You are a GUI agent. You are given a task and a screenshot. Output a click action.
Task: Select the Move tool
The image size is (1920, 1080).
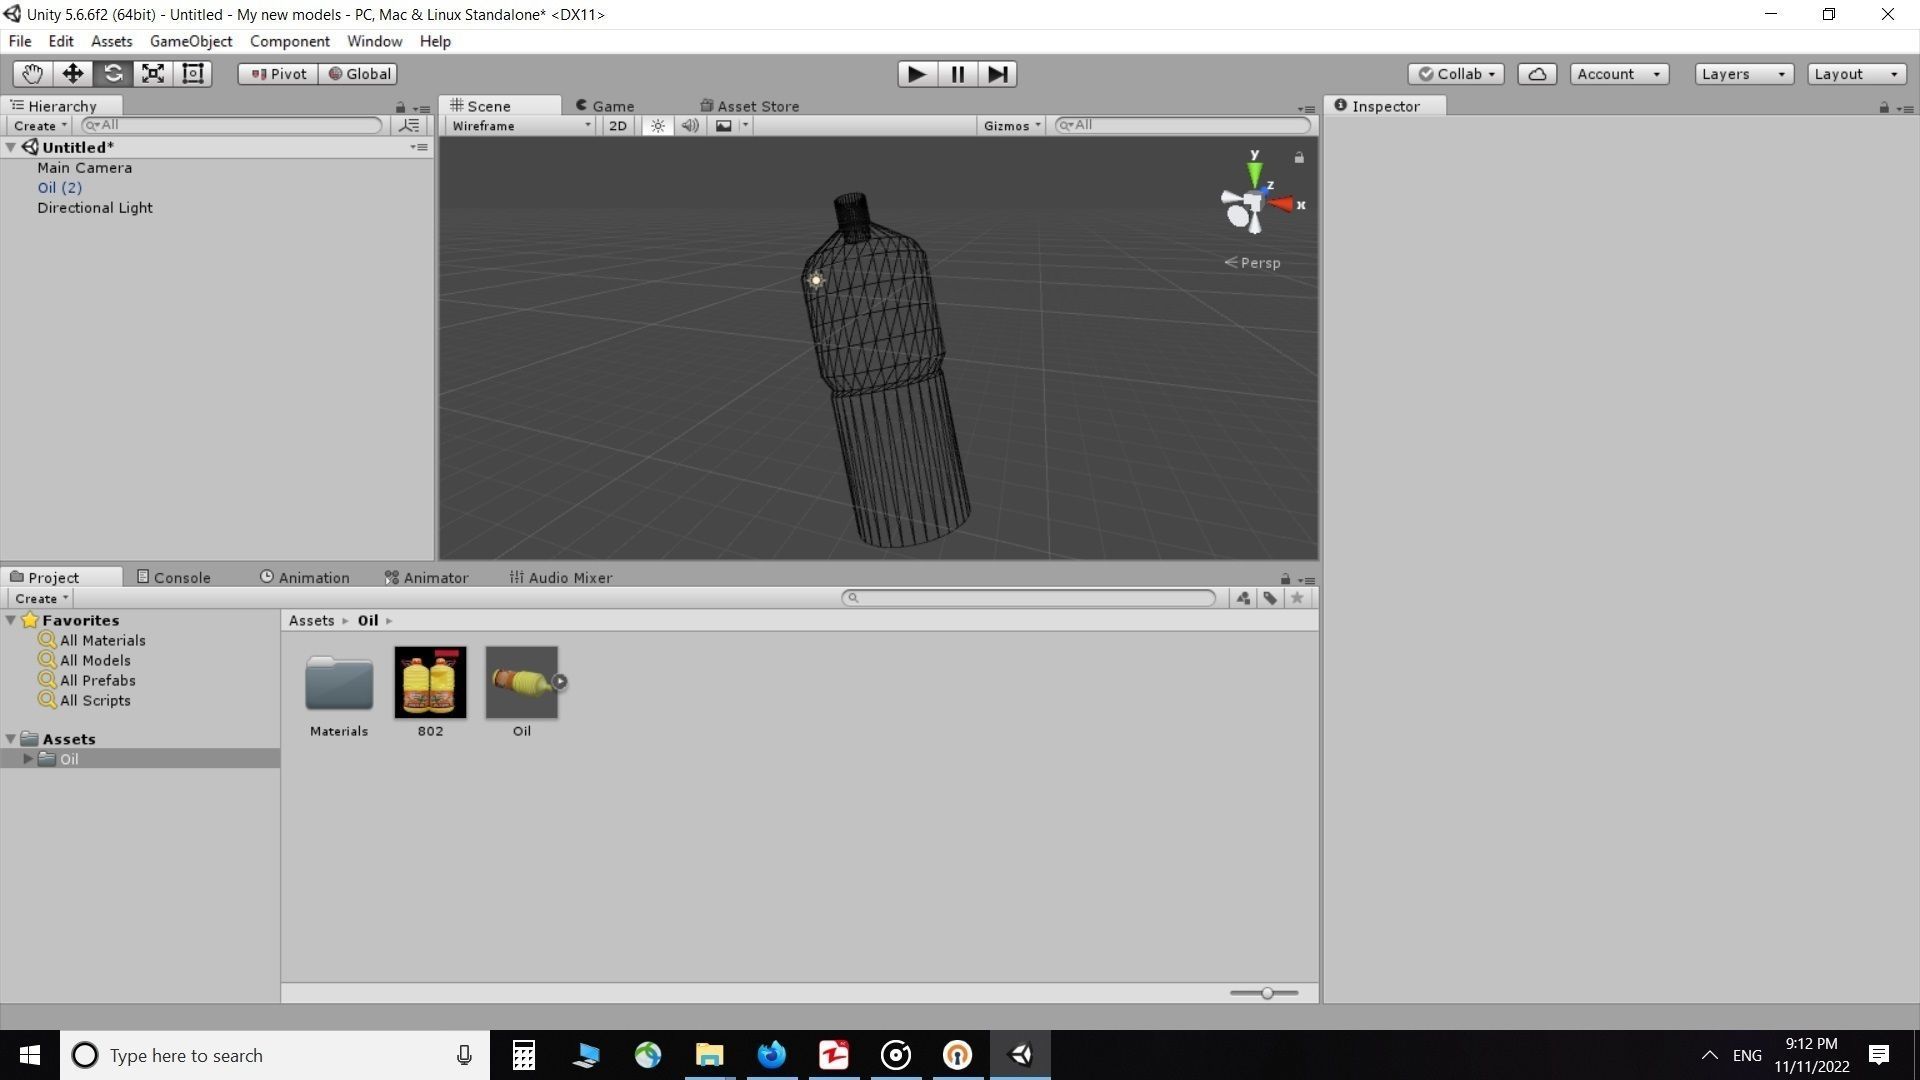coord(72,73)
